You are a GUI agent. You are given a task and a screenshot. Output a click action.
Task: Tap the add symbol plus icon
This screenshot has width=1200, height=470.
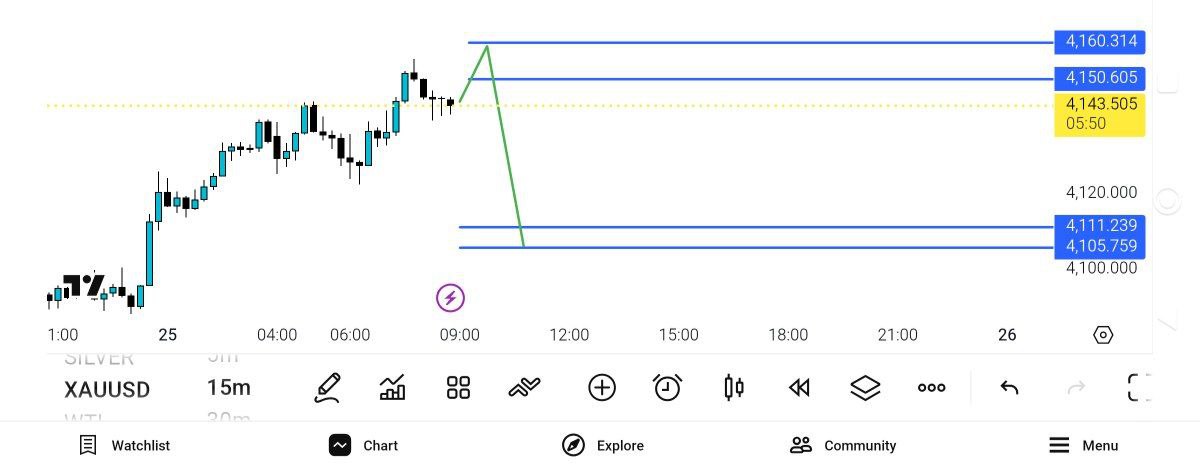[x=602, y=388]
